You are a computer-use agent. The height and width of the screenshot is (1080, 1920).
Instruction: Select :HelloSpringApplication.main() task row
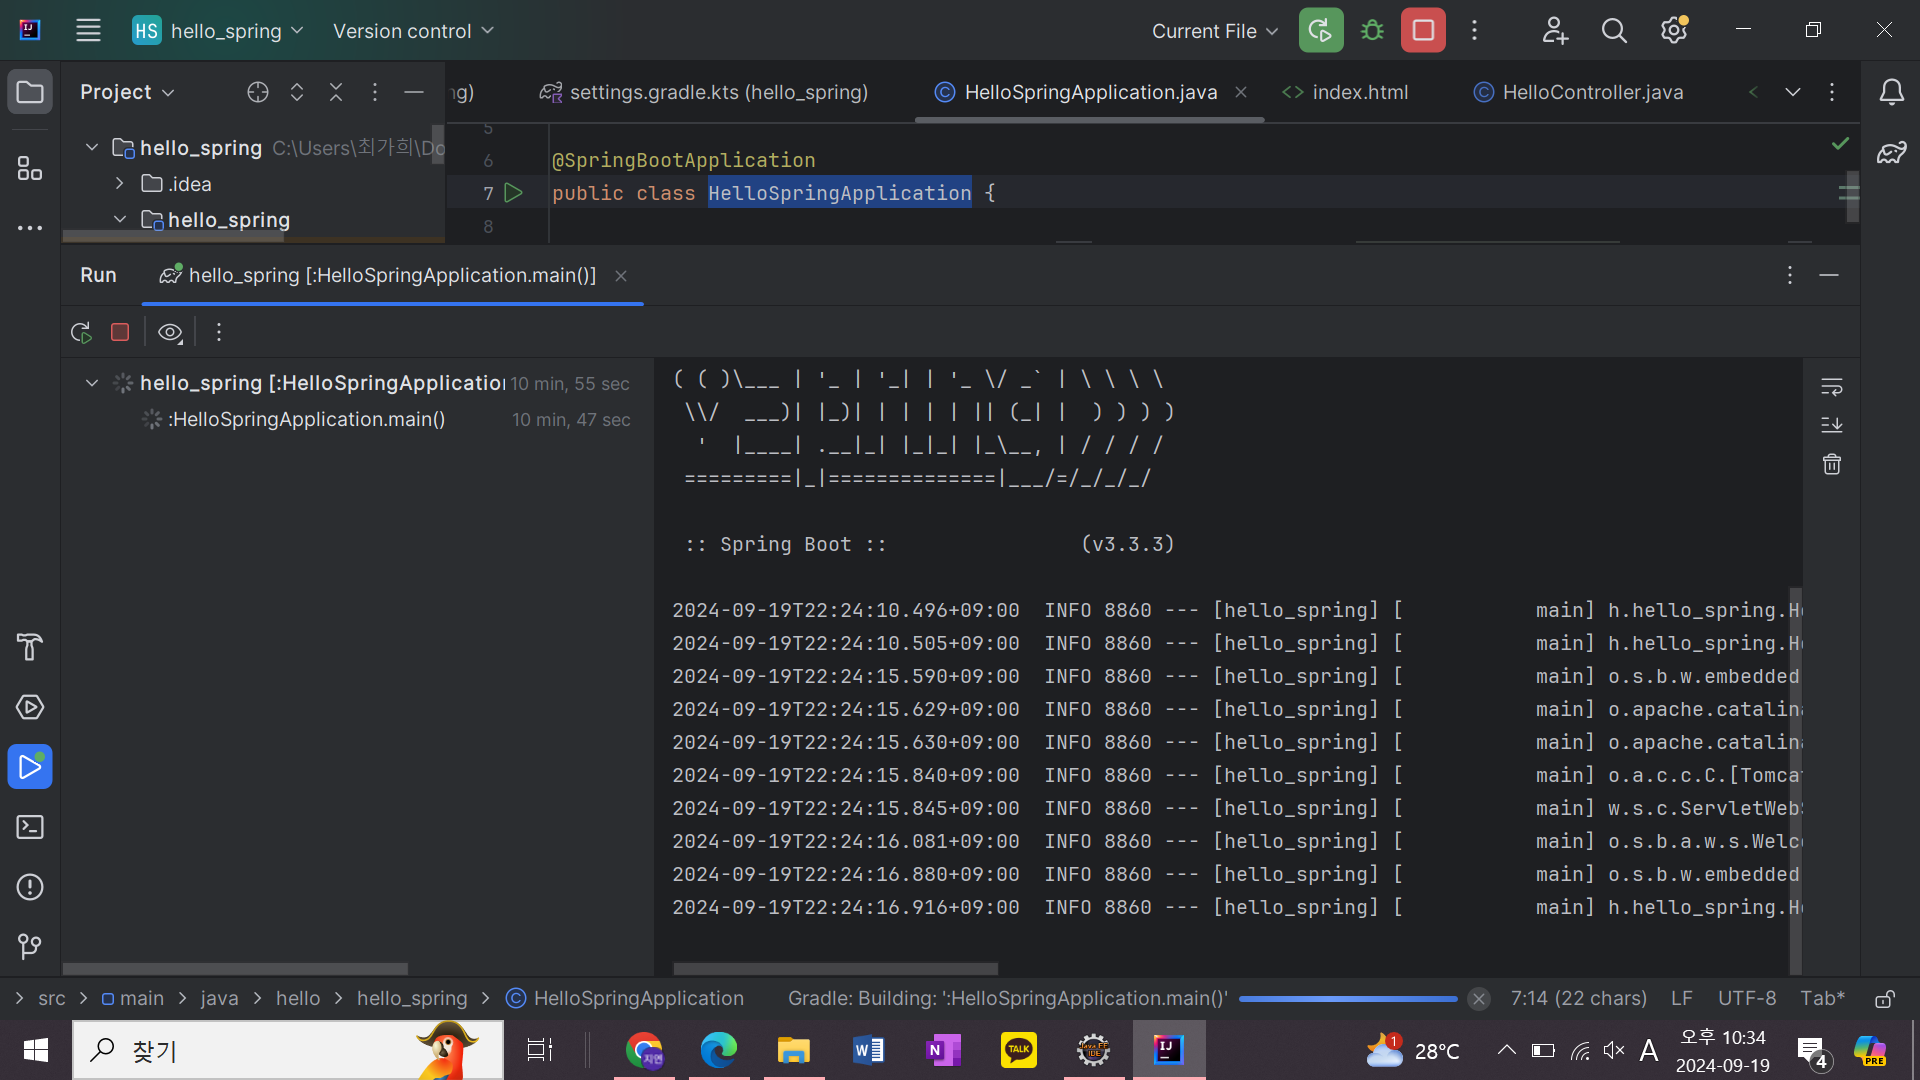click(x=356, y=419)
